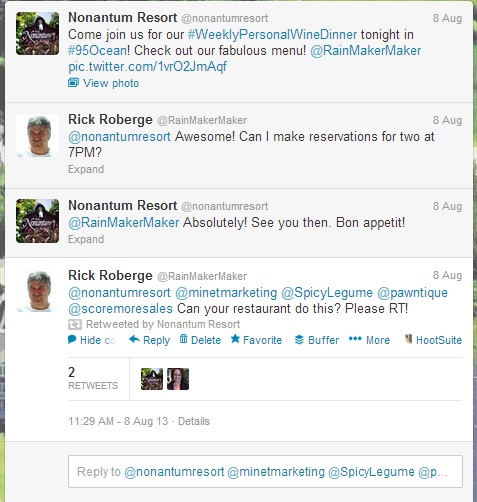
Task: Click the Delete trash icon
Action: [x=183, y=339]
